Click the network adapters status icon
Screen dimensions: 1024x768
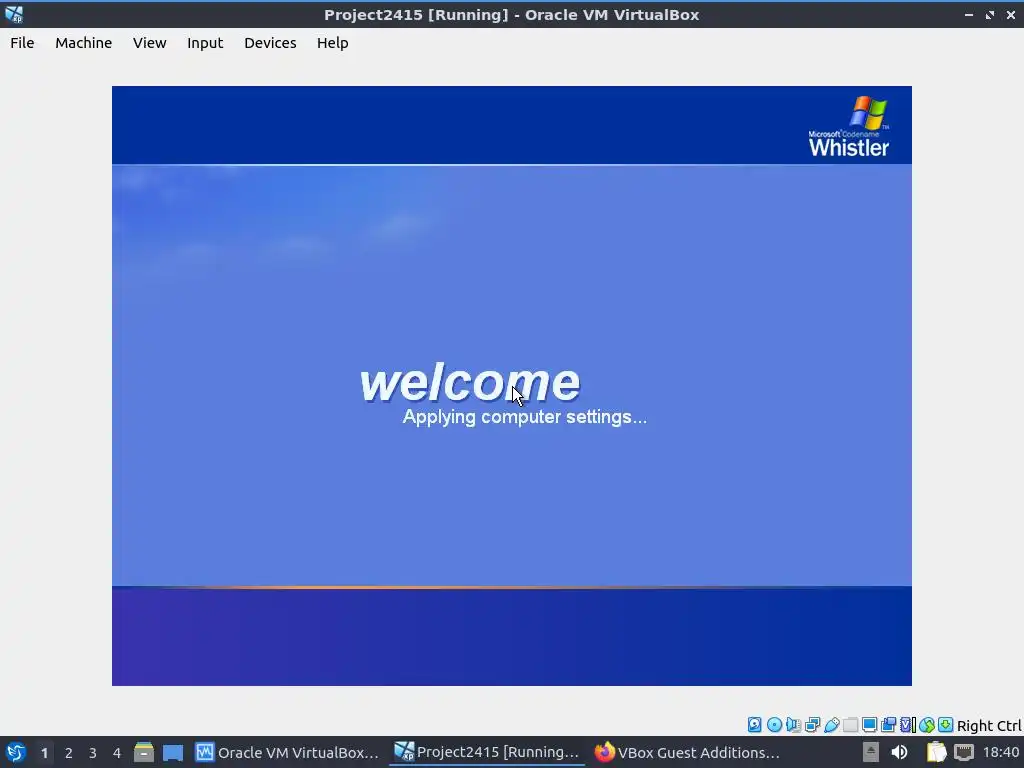pyautogui.click(x=812, y=725)
